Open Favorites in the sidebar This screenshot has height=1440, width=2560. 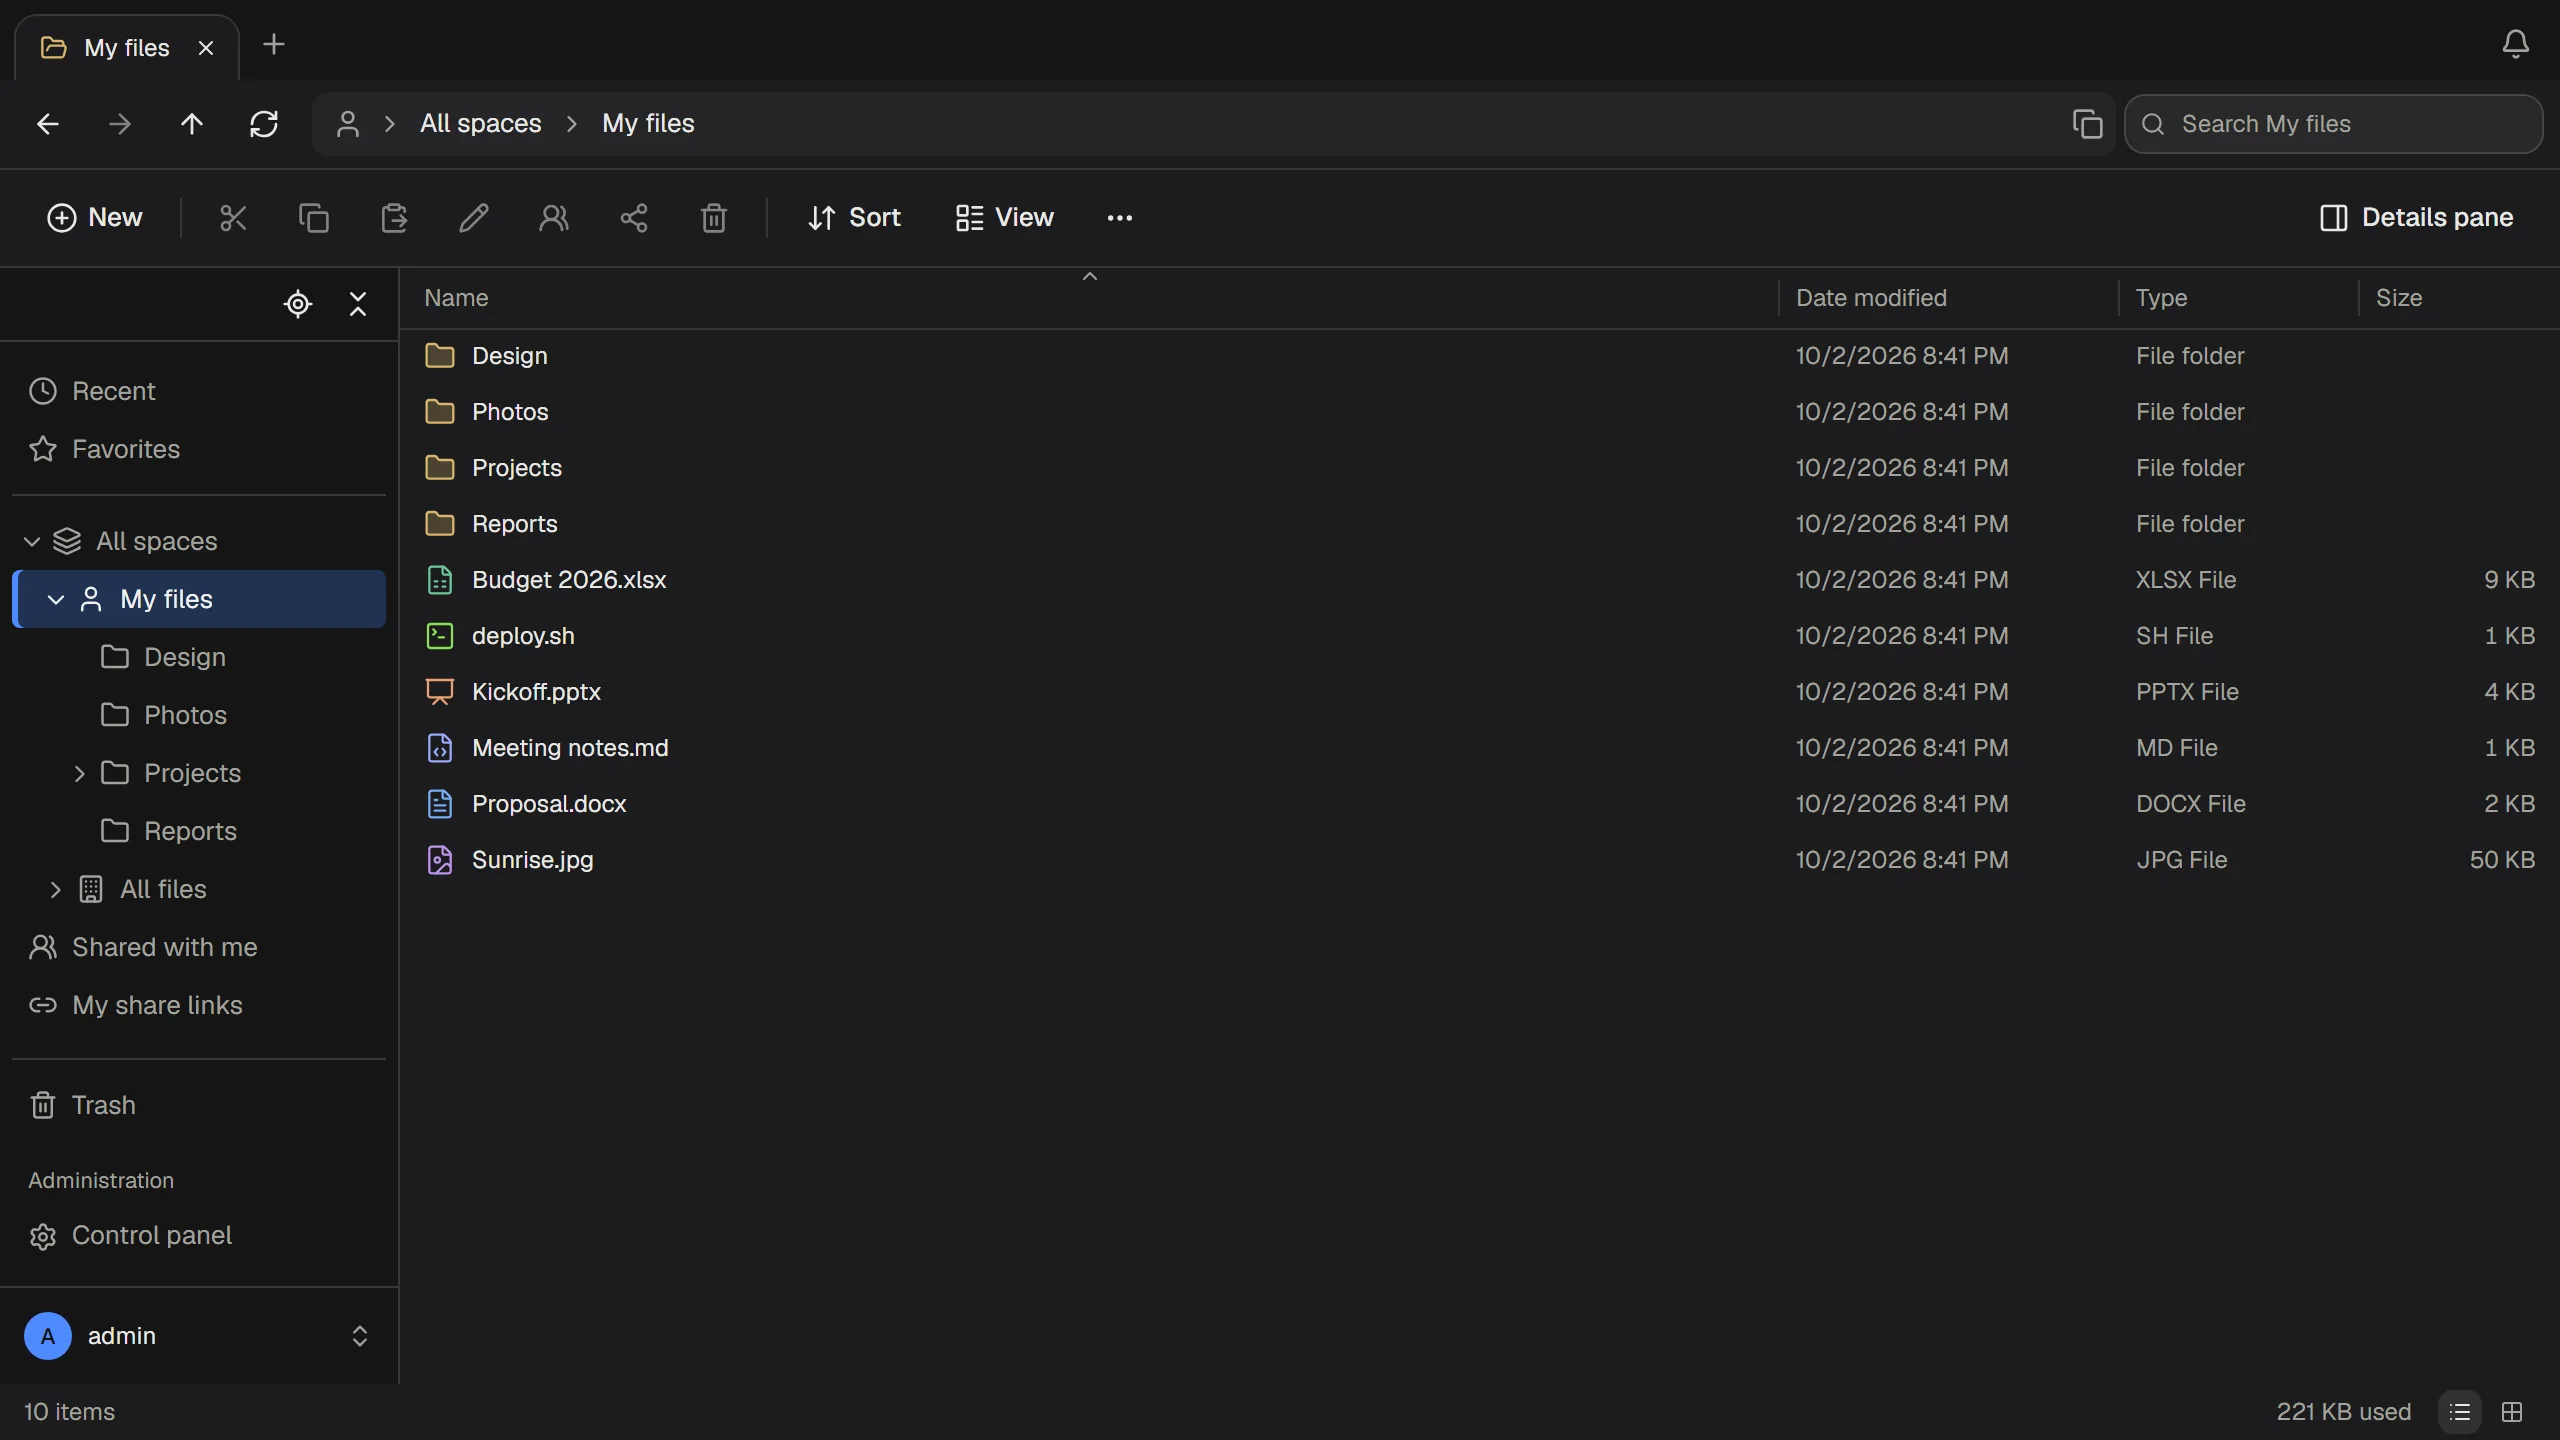pos(199,449)
